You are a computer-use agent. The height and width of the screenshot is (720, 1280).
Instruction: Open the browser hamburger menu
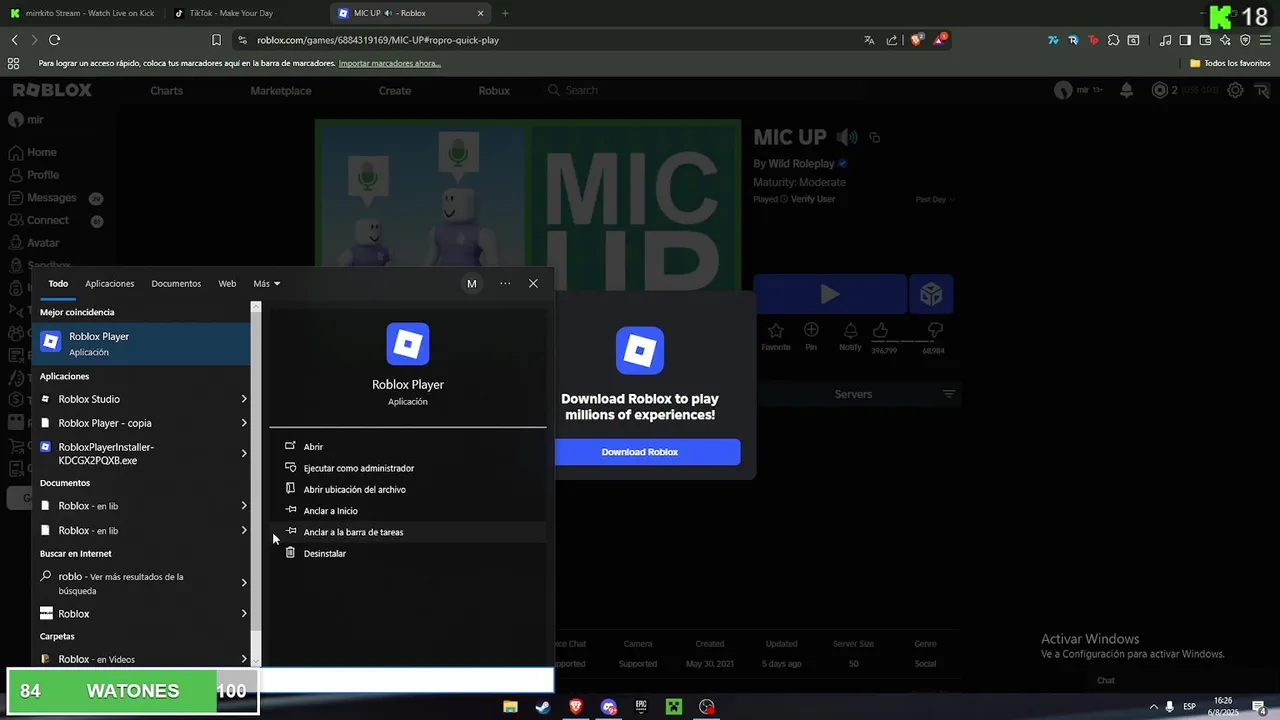tap(1265, 40)
